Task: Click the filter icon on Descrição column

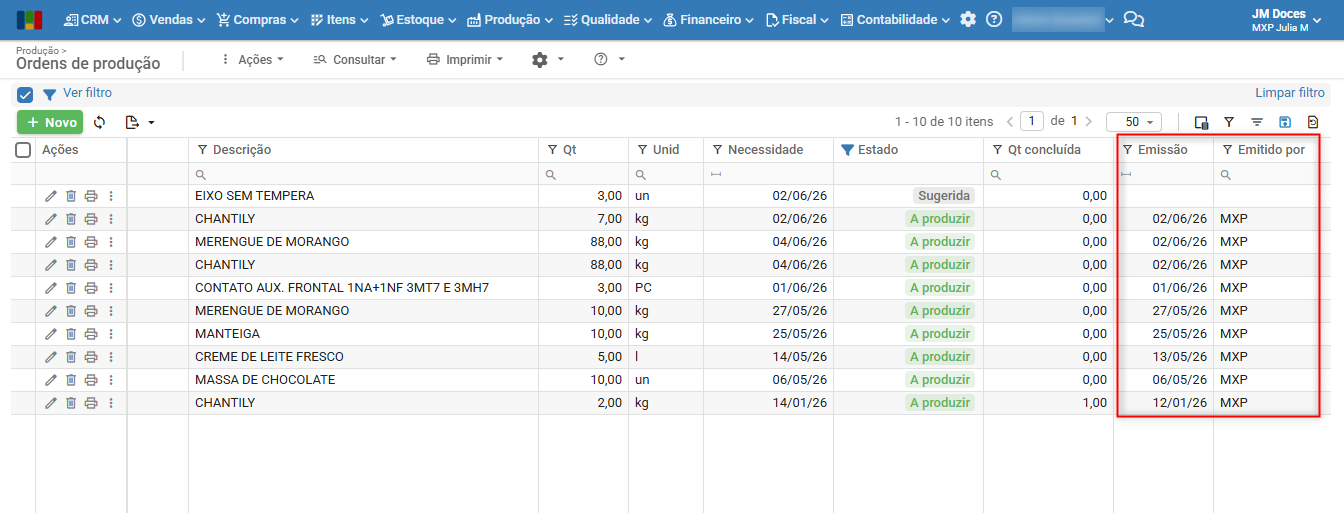Action: [202, 150]
